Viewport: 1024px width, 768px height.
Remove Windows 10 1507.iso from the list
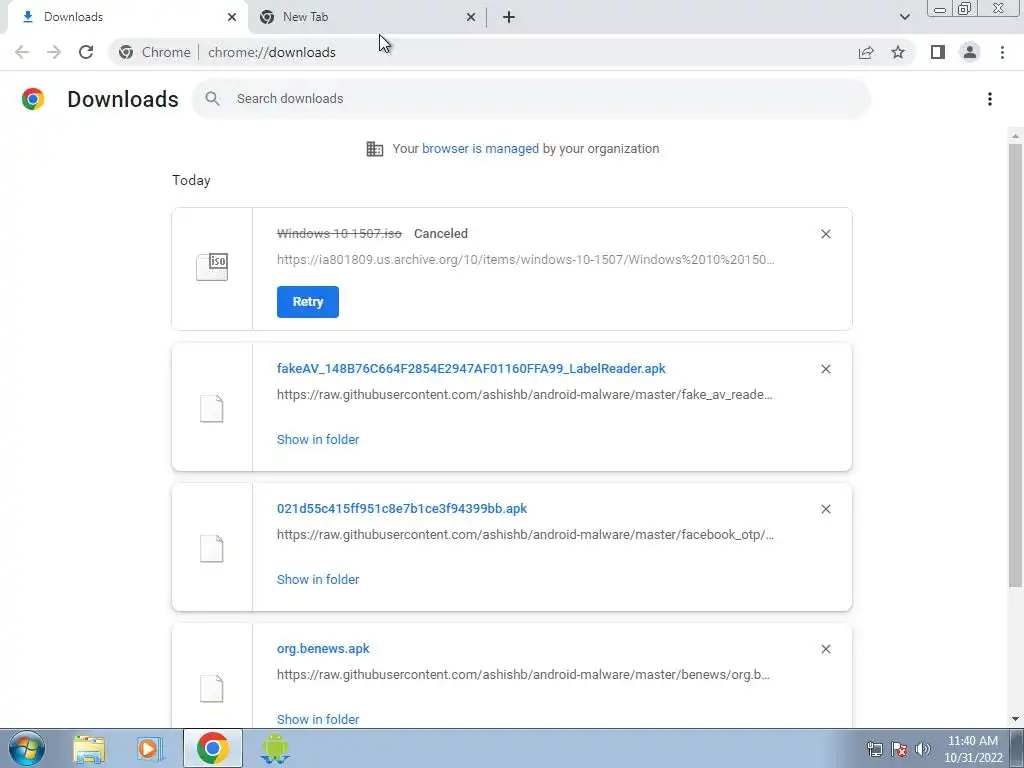point(825,234)
